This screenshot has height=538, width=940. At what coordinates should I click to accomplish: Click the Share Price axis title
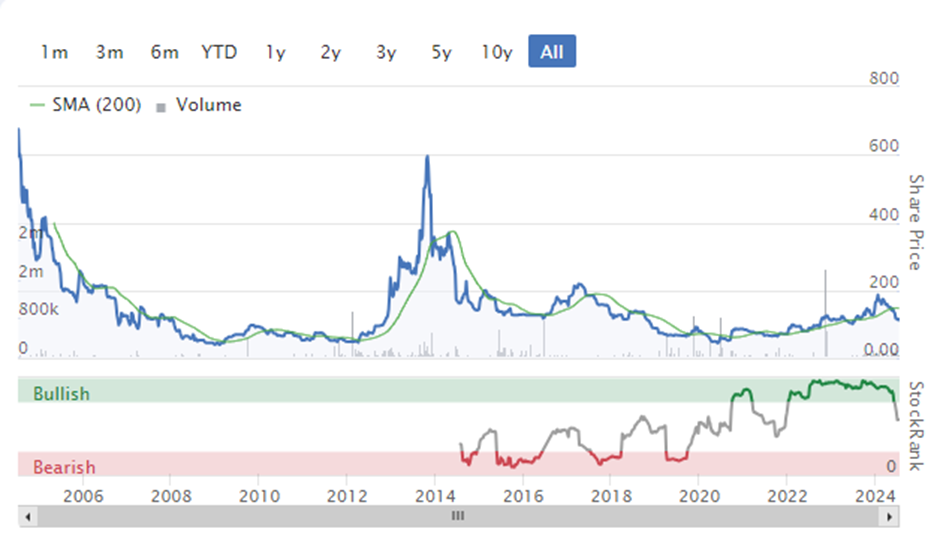tap(915, 222)
